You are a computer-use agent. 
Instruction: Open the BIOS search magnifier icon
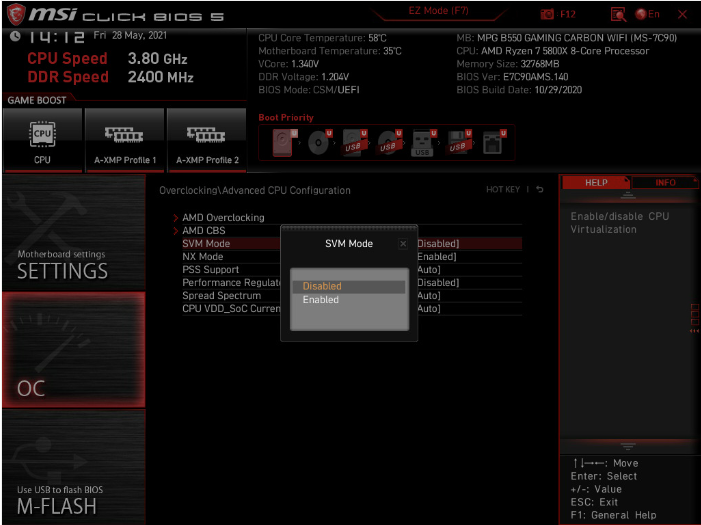pos(618,14)
